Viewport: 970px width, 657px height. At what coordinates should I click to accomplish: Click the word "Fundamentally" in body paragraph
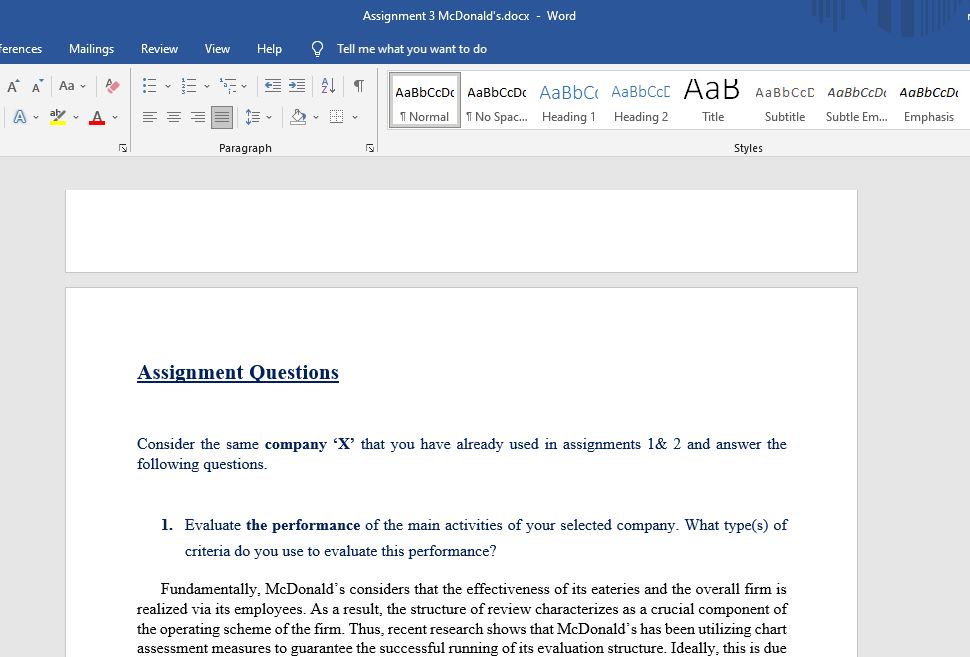210,589
